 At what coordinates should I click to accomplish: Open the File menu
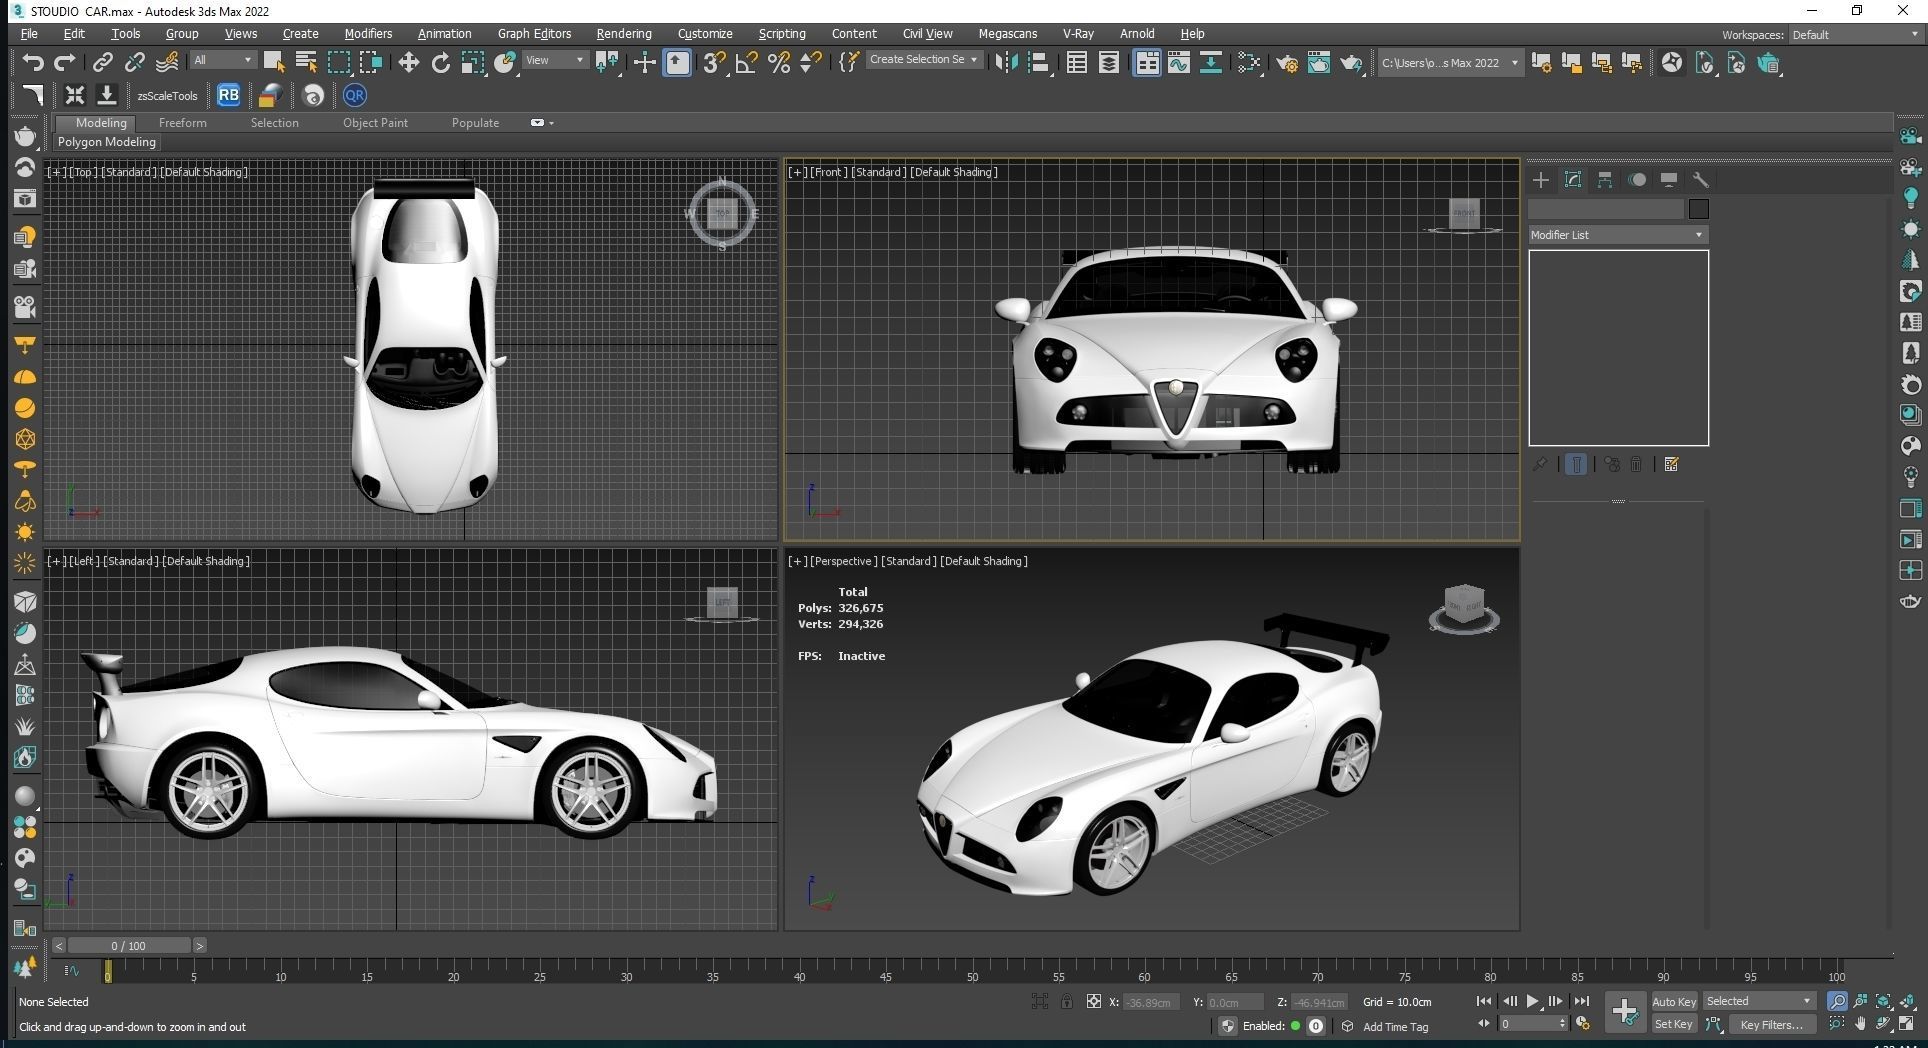point(29,33)
